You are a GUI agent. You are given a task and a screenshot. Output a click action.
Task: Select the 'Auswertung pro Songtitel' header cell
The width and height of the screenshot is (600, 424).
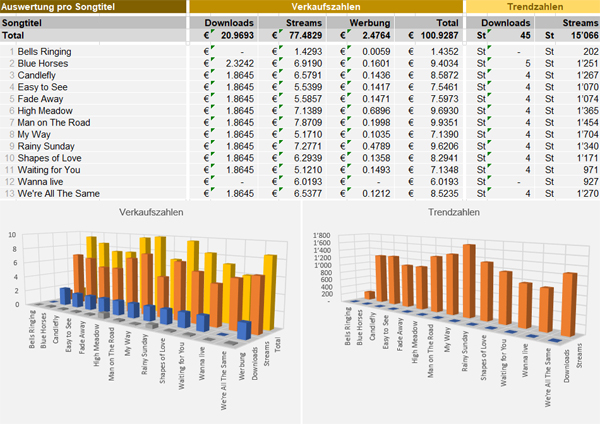tap(93, 7)
